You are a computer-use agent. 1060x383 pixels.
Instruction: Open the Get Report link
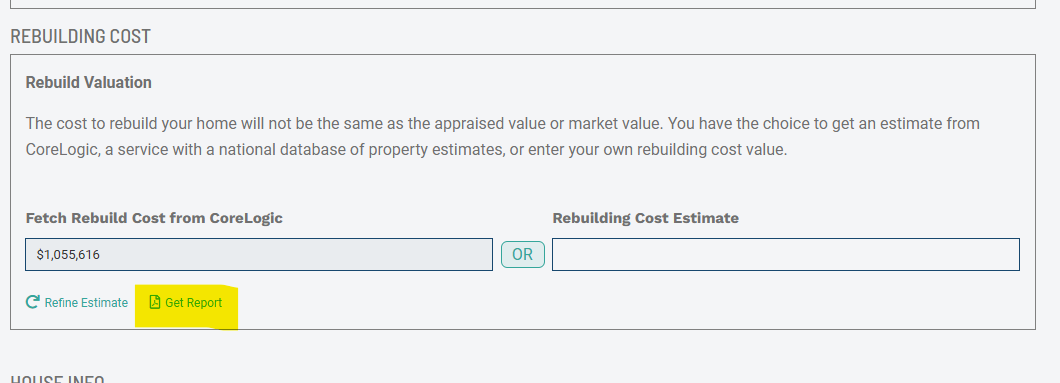186,303
